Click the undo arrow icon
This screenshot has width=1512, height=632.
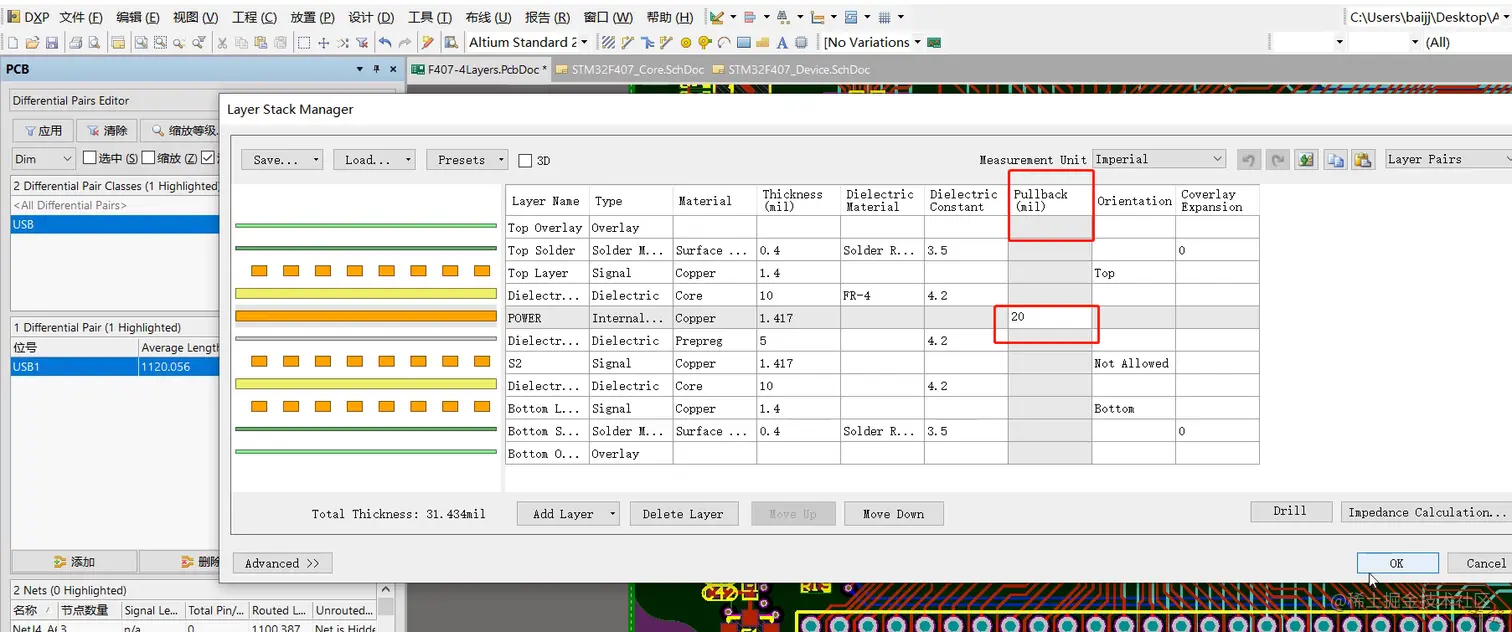pos(385,43)
